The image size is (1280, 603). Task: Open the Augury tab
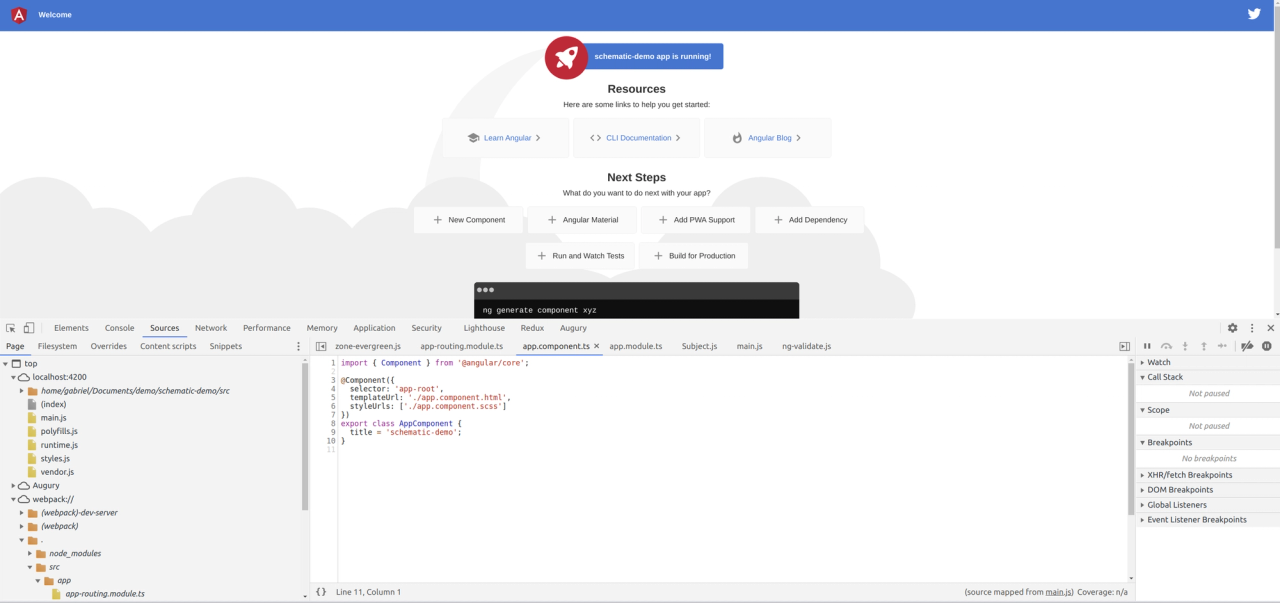[x=573, y=328]
